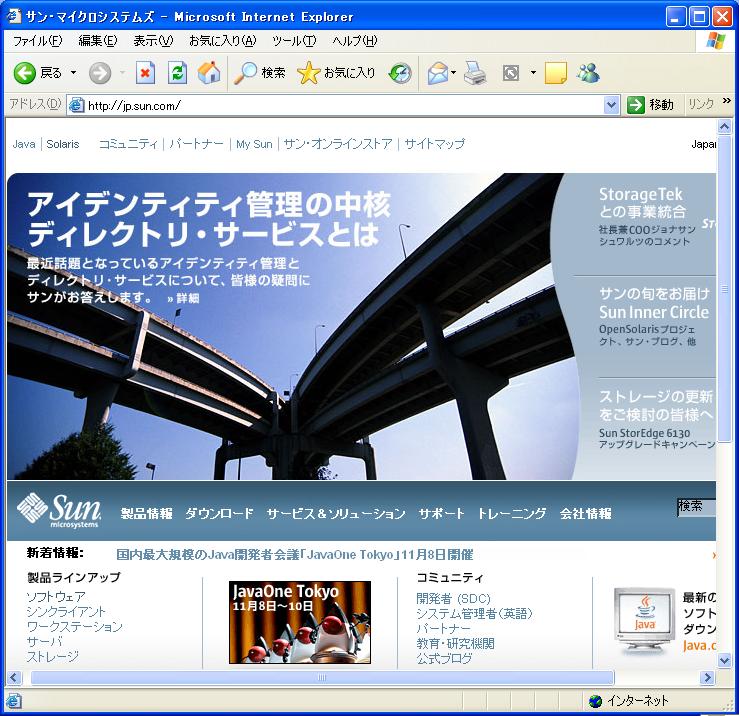The height and width of the screenshot is (716, 739).
Task: Go to the Home page icon
Action: click(x=209, y=73)
